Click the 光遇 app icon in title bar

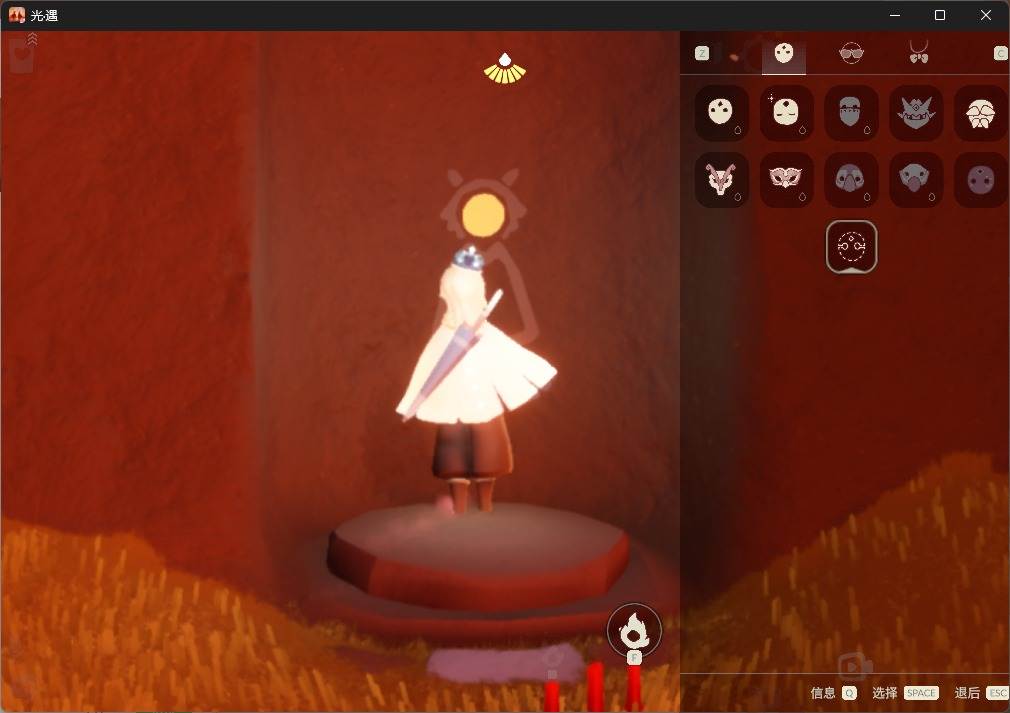(17, 15)
